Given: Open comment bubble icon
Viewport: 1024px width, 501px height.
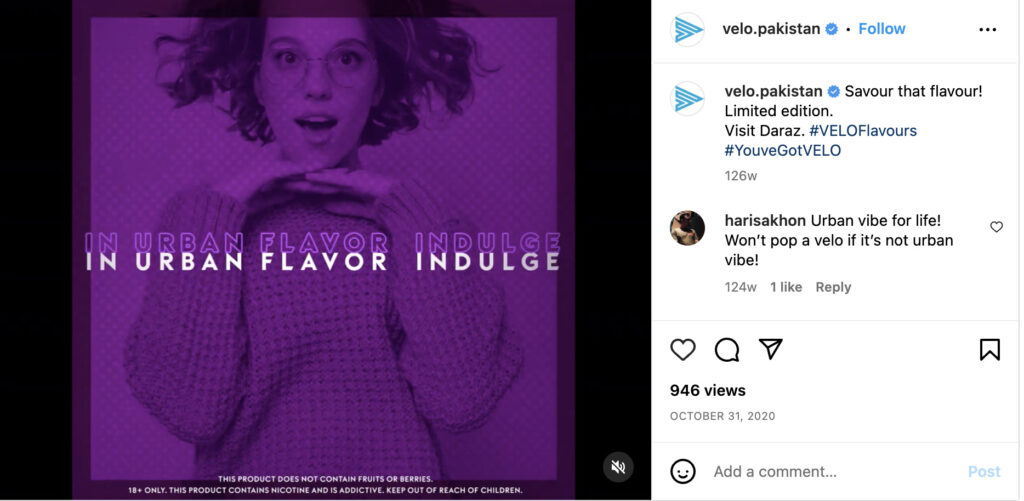Looking at the screenshot, I should click(727, 350).
